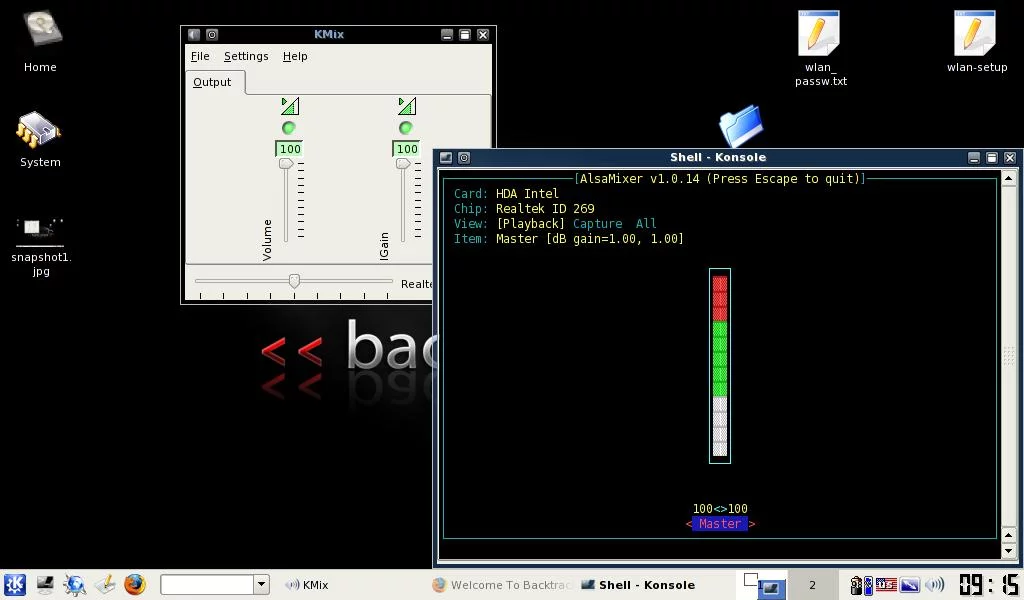Launch Firefox from the taskbar
Viewport: 1024px width, 600px height.
(135, 584)
